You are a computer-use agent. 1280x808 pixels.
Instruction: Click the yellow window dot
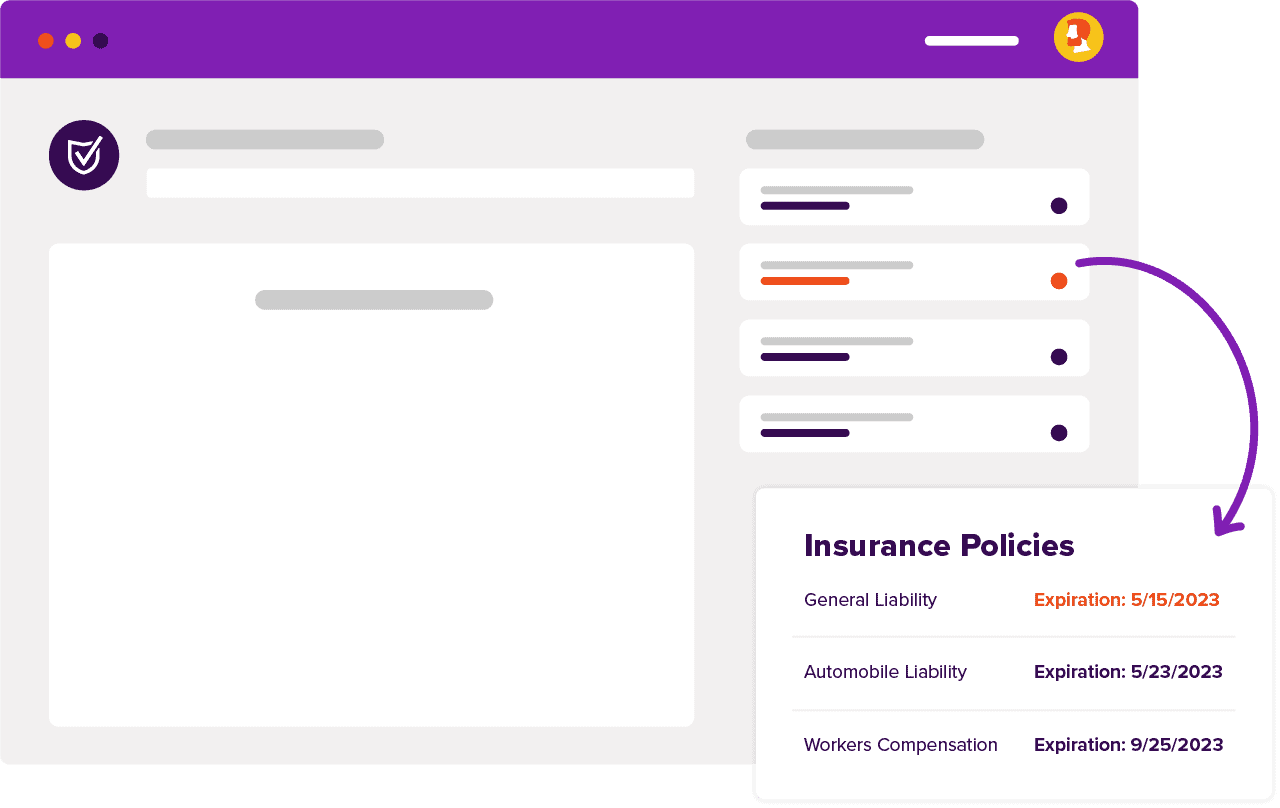click(x=73, y=41)
